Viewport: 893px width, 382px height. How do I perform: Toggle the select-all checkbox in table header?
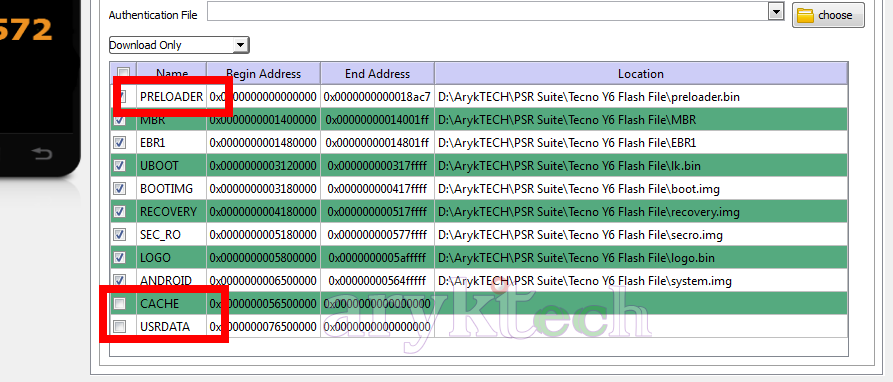click(x=123, y=73)
